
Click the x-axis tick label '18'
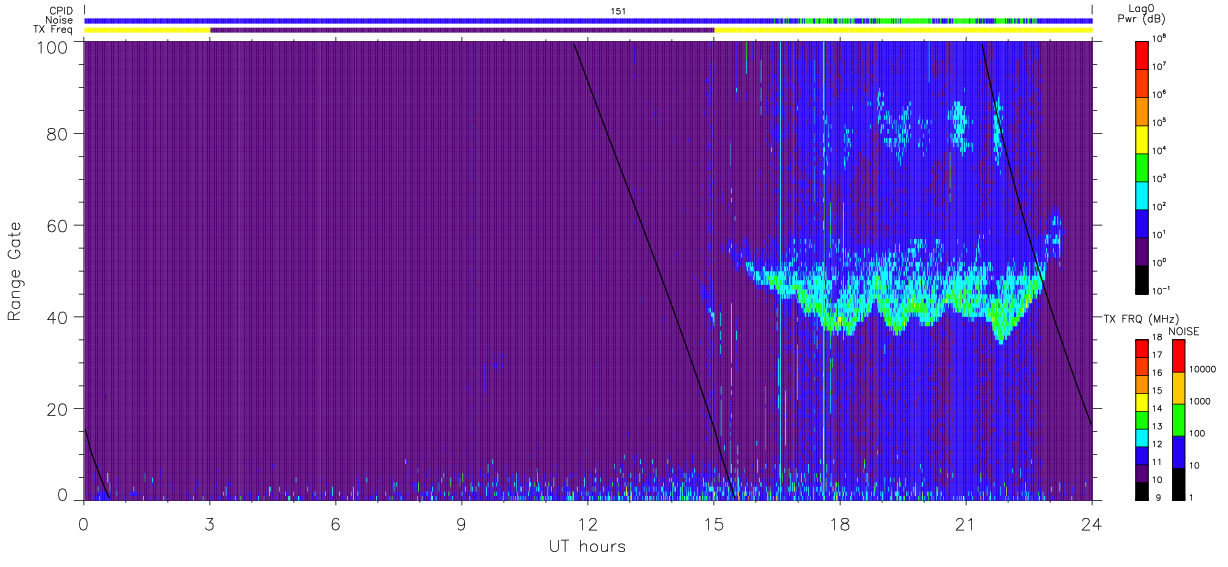pyautogui.click(x=839, y=522)
